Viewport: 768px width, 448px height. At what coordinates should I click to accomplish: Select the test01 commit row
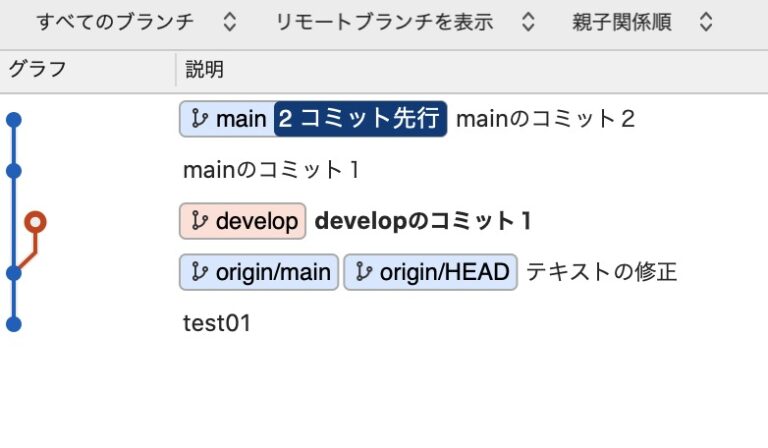(x=217, y=323)
